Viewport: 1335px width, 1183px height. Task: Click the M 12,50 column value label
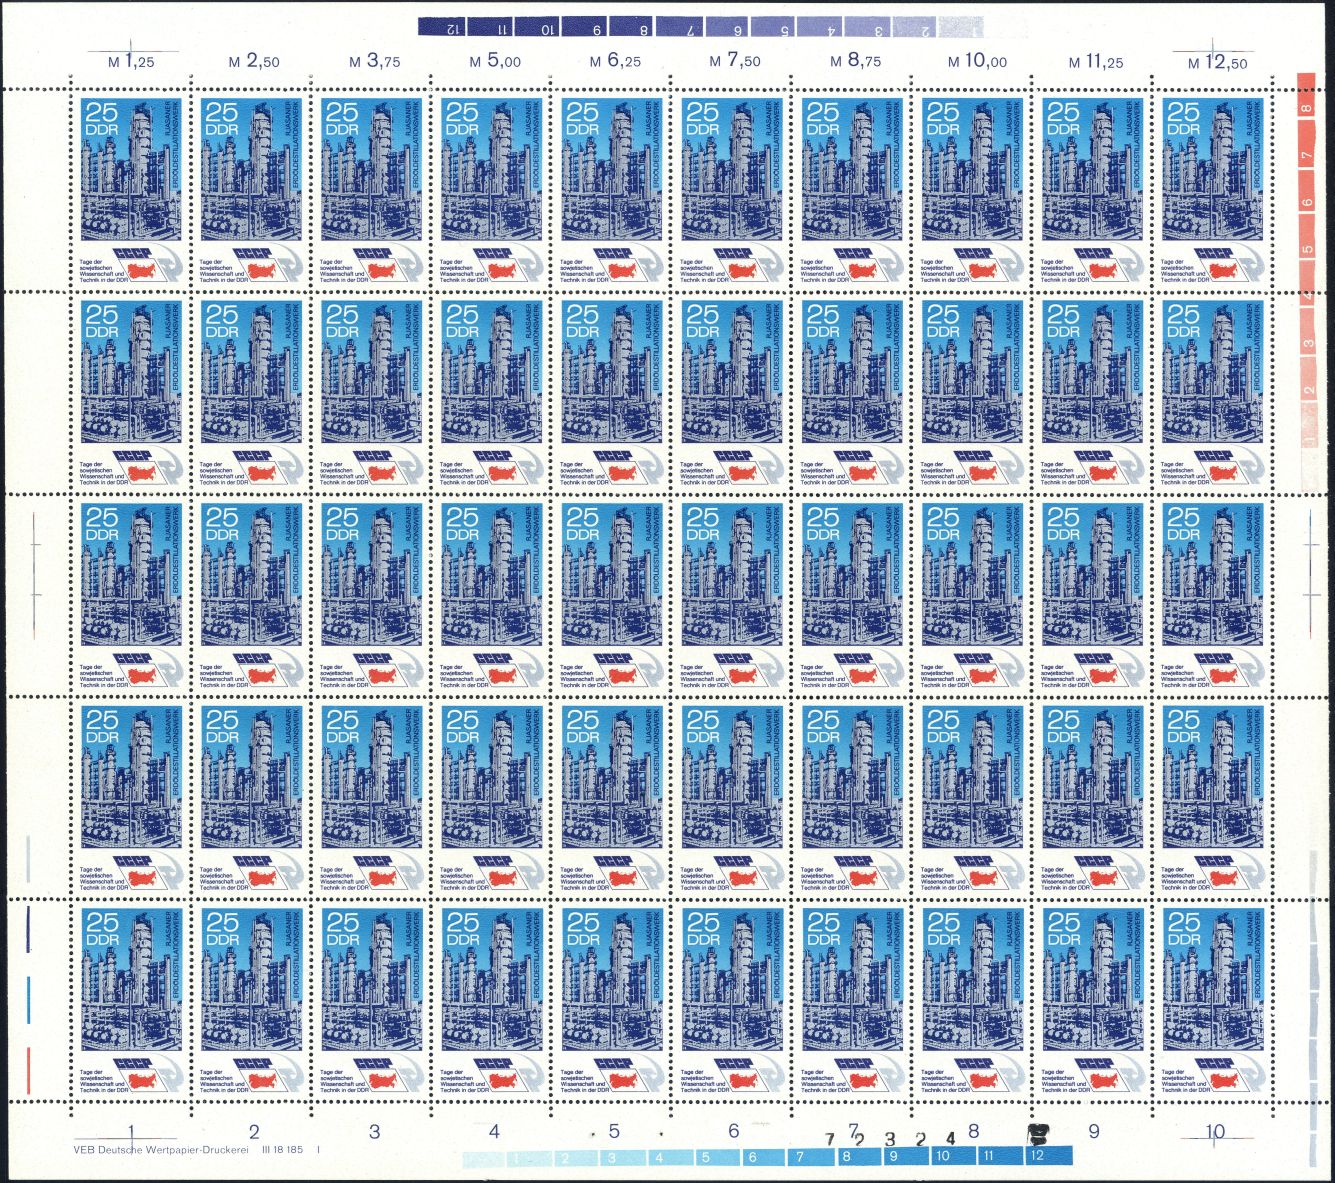click(x=1217, y=62)
